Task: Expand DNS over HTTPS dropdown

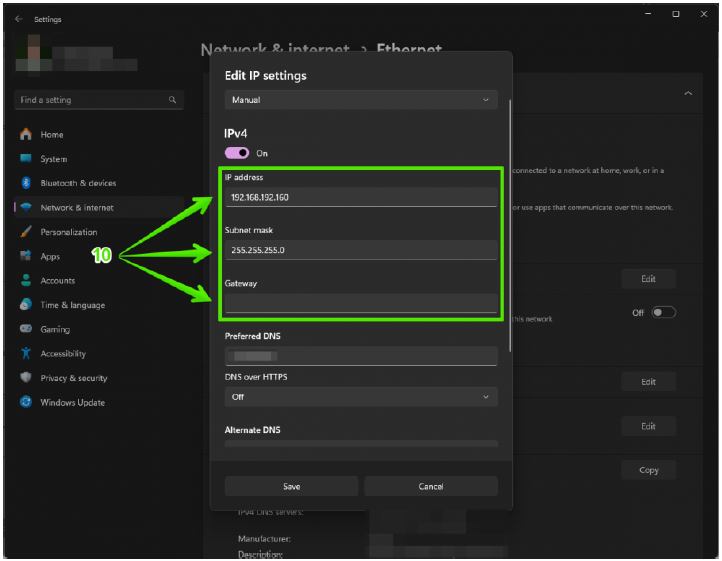Action: tap(360, 397)
